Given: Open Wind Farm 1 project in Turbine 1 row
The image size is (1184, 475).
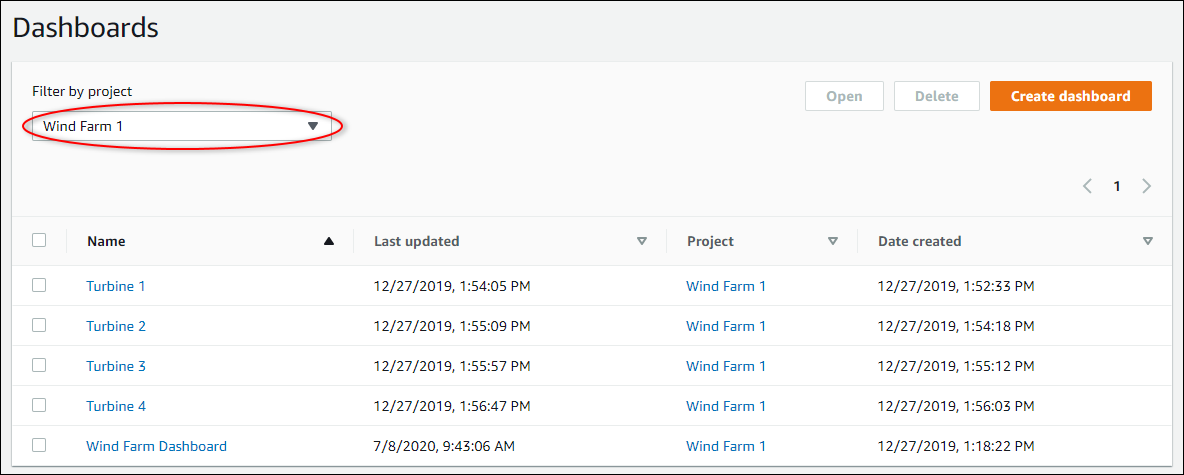Looking at the screenshot, I should click(726, 286).
